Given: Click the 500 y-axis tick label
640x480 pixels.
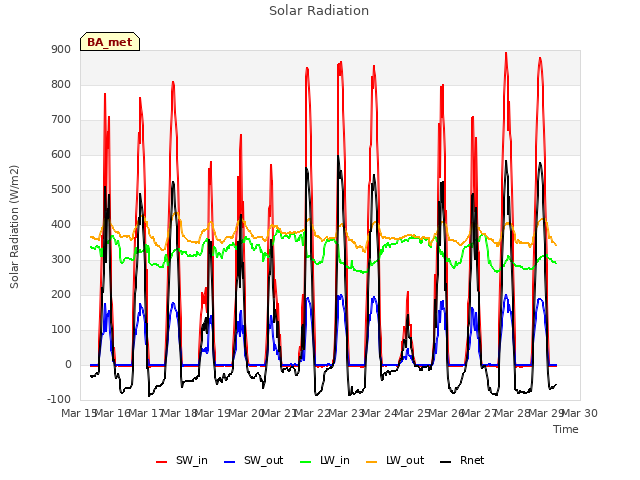Looking at the screenshot, I should (x=61, y=190).
